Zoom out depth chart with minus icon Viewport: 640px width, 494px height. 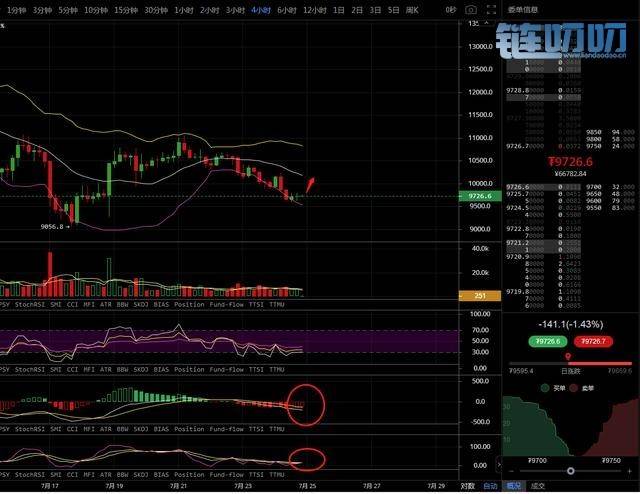click(511, 471)
